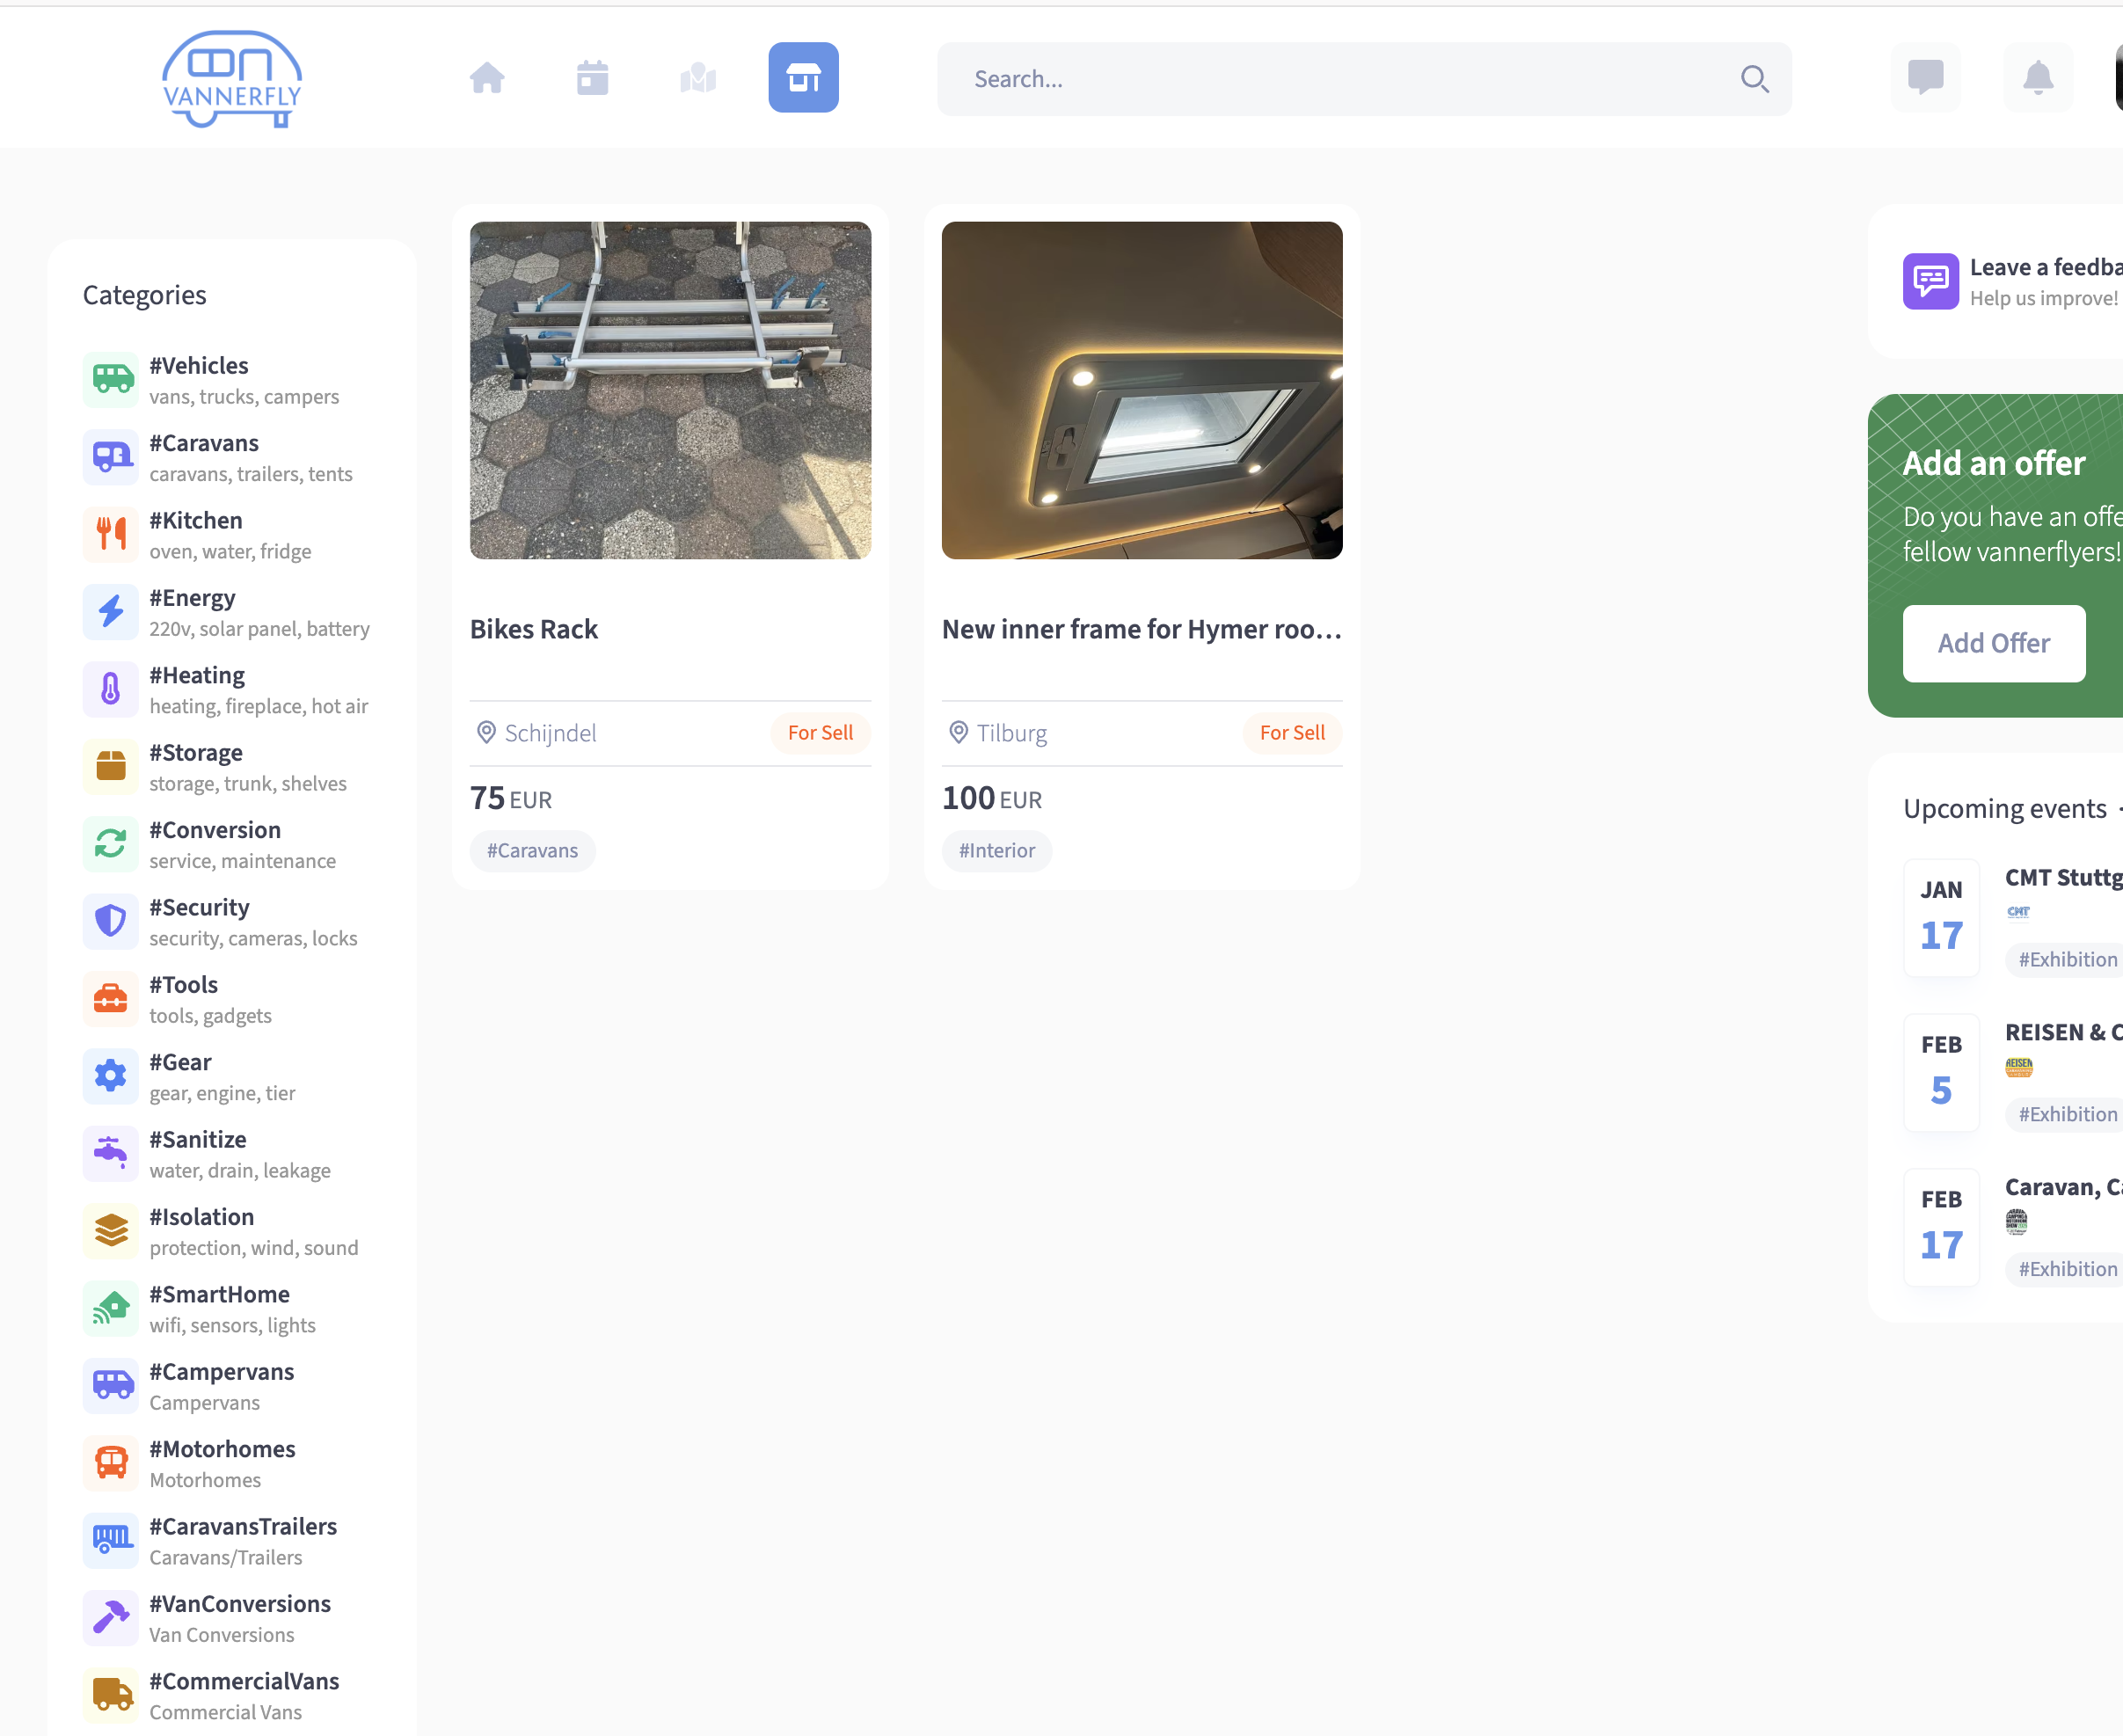Click inside the Search field
2123x1736 pixels.
click(1300, 78)
